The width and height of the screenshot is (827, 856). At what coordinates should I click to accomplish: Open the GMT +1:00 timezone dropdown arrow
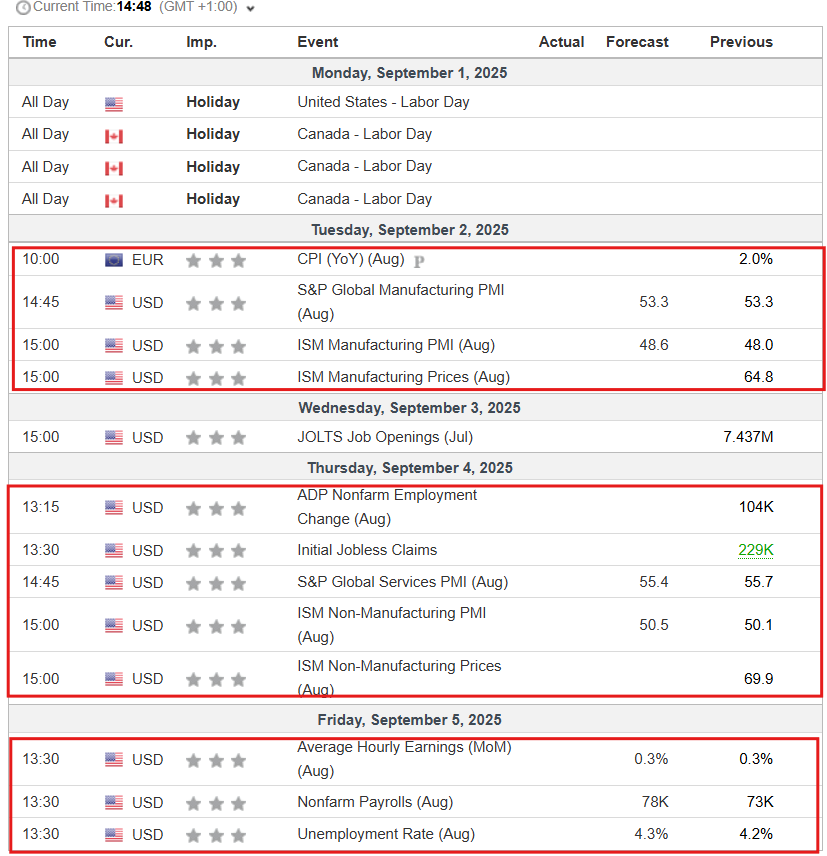pyautogui.click(x=251, y=9)
